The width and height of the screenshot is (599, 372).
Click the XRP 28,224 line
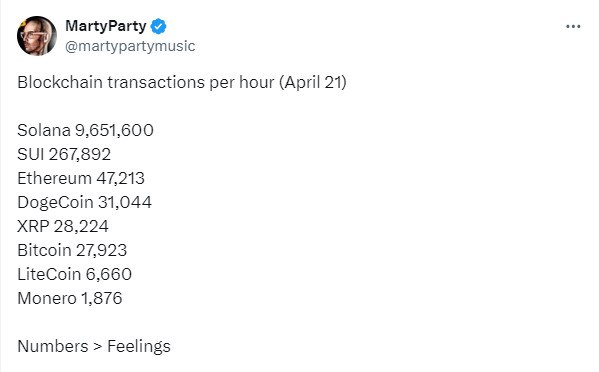tap(63, 226)
